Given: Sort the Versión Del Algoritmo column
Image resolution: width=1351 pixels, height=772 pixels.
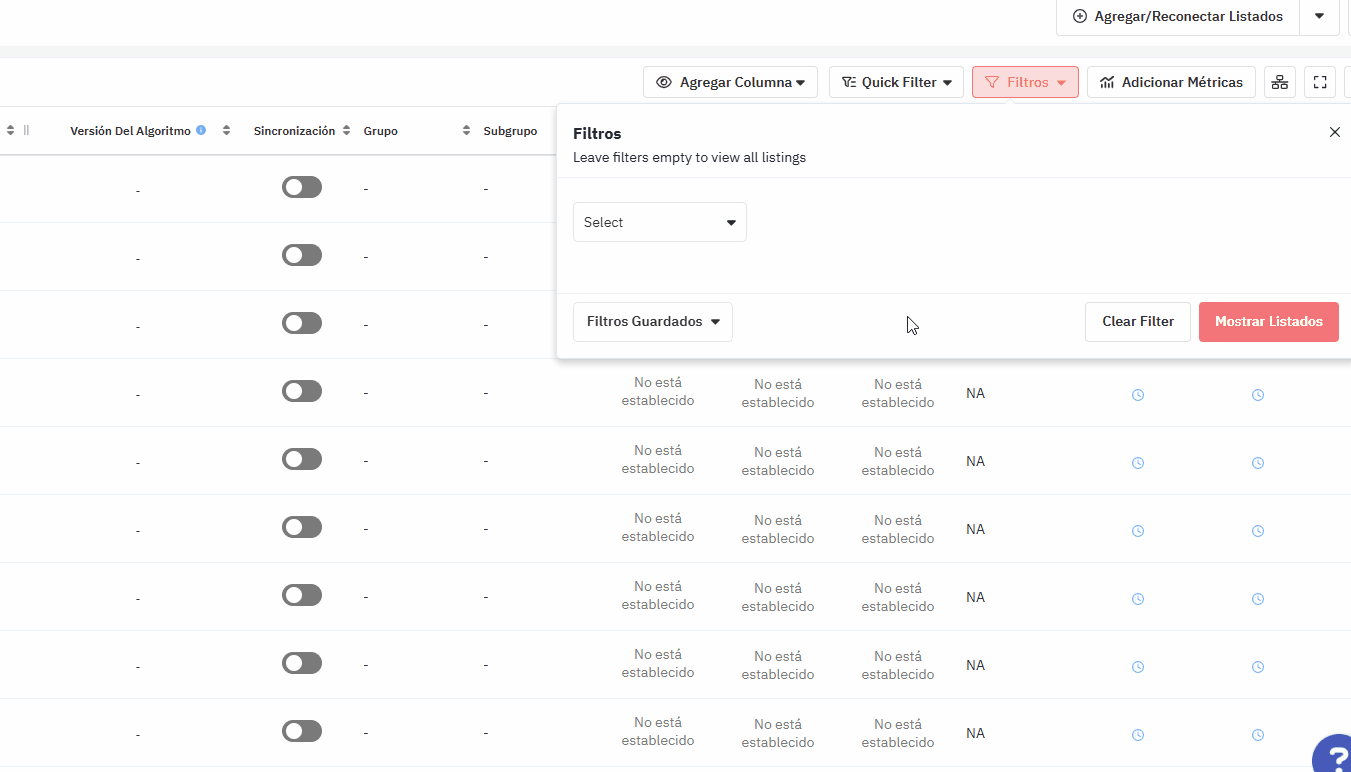Looking at the screenshot, I should [x=227, y=131].
